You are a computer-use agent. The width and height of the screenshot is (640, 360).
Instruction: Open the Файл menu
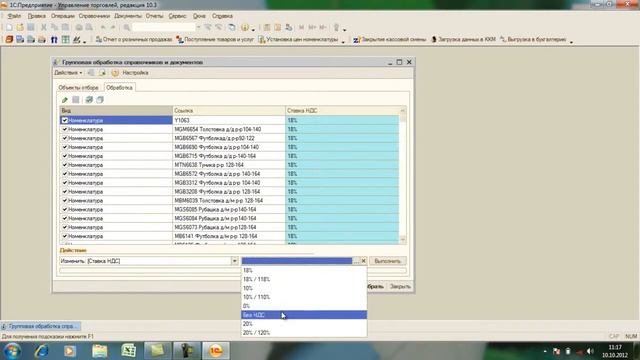pyautogui.click(x=14, y=16)
